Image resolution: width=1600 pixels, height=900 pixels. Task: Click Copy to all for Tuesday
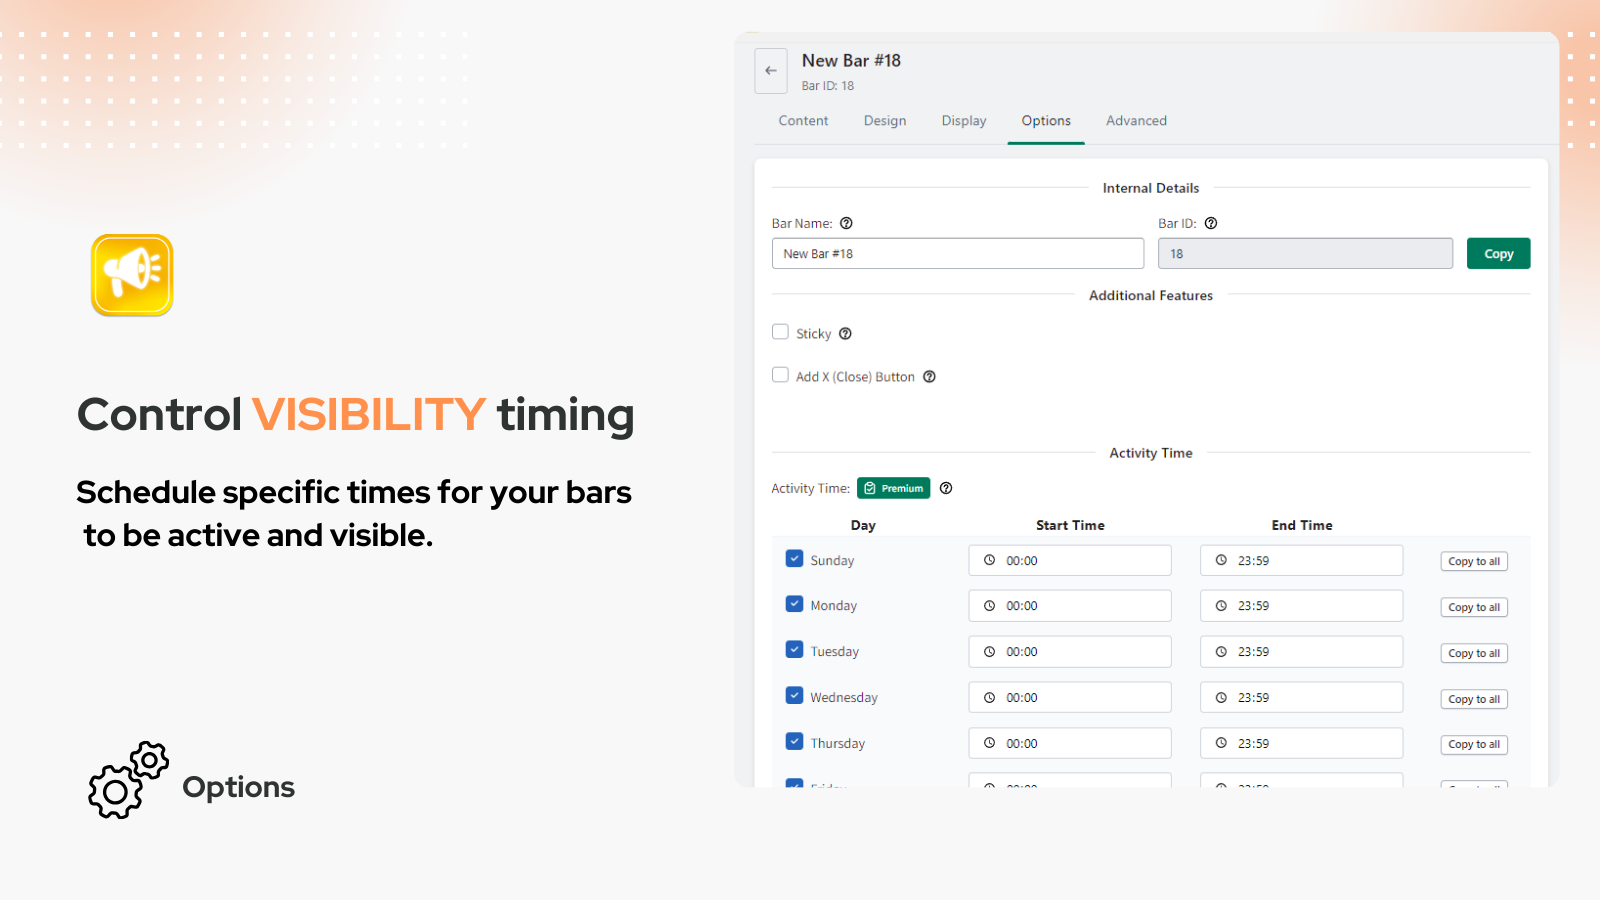(1474, 654)
